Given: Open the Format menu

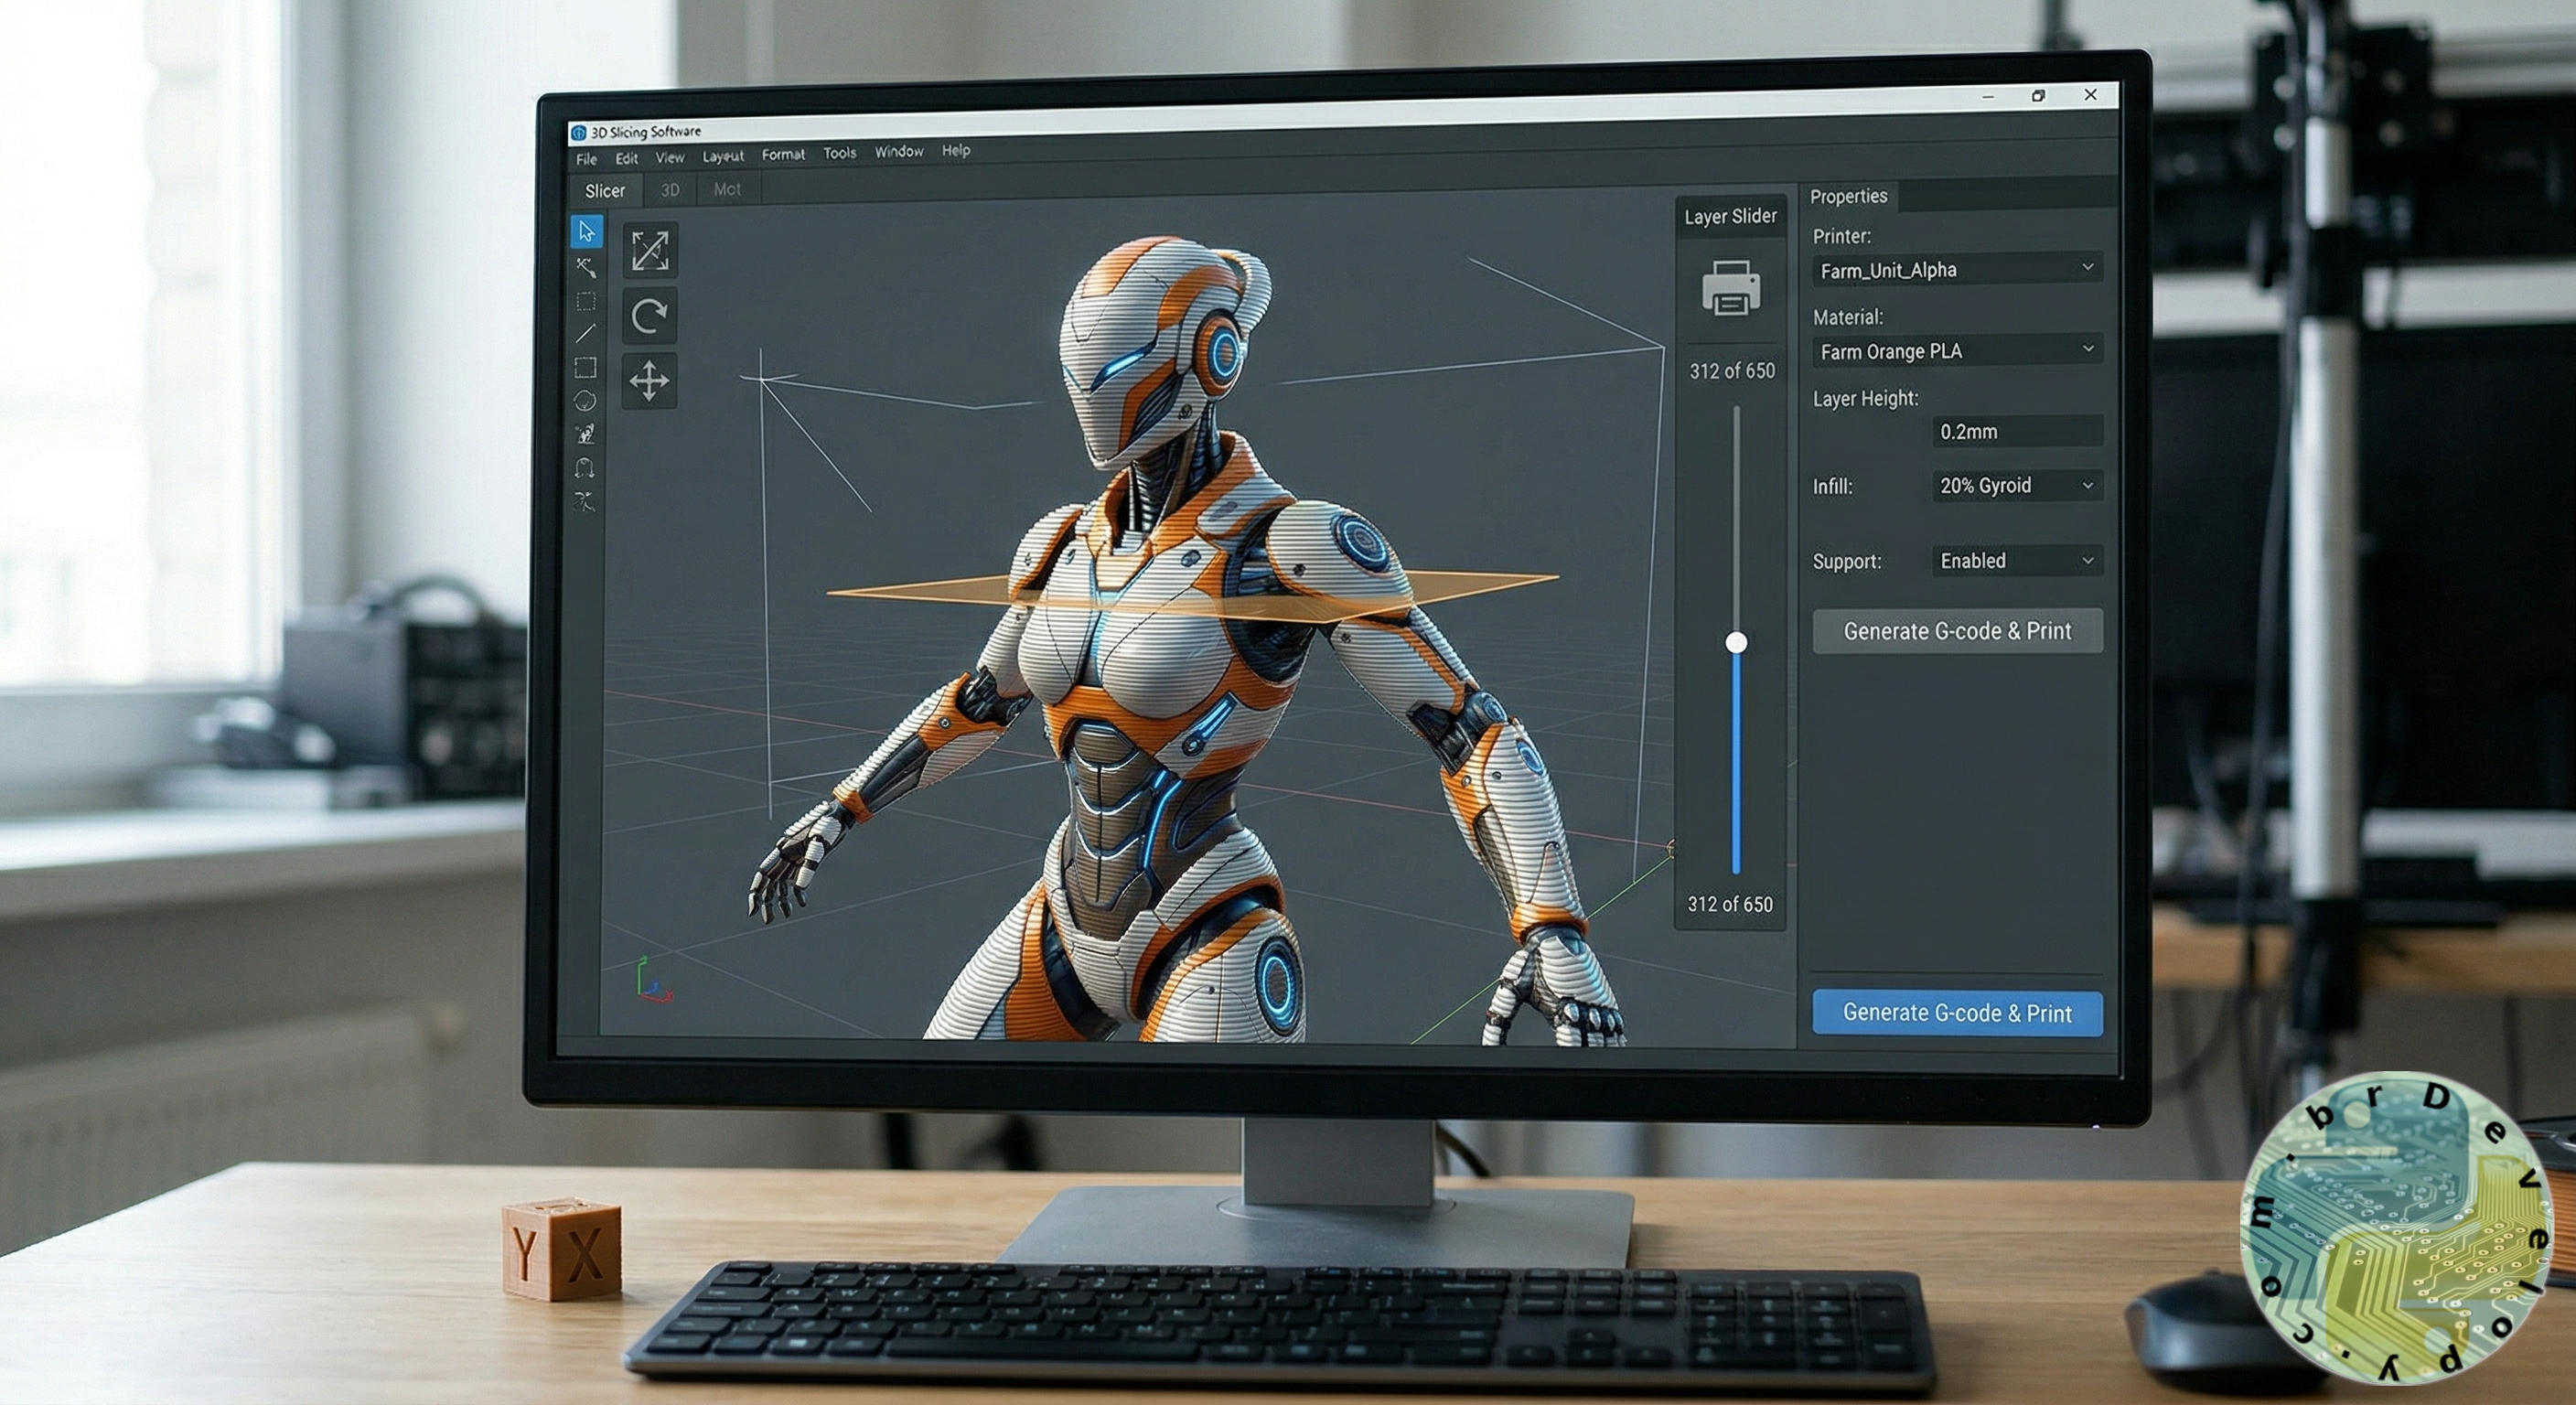Looking at the screenshot, I should pyautogui.click(x=783, y=153).
